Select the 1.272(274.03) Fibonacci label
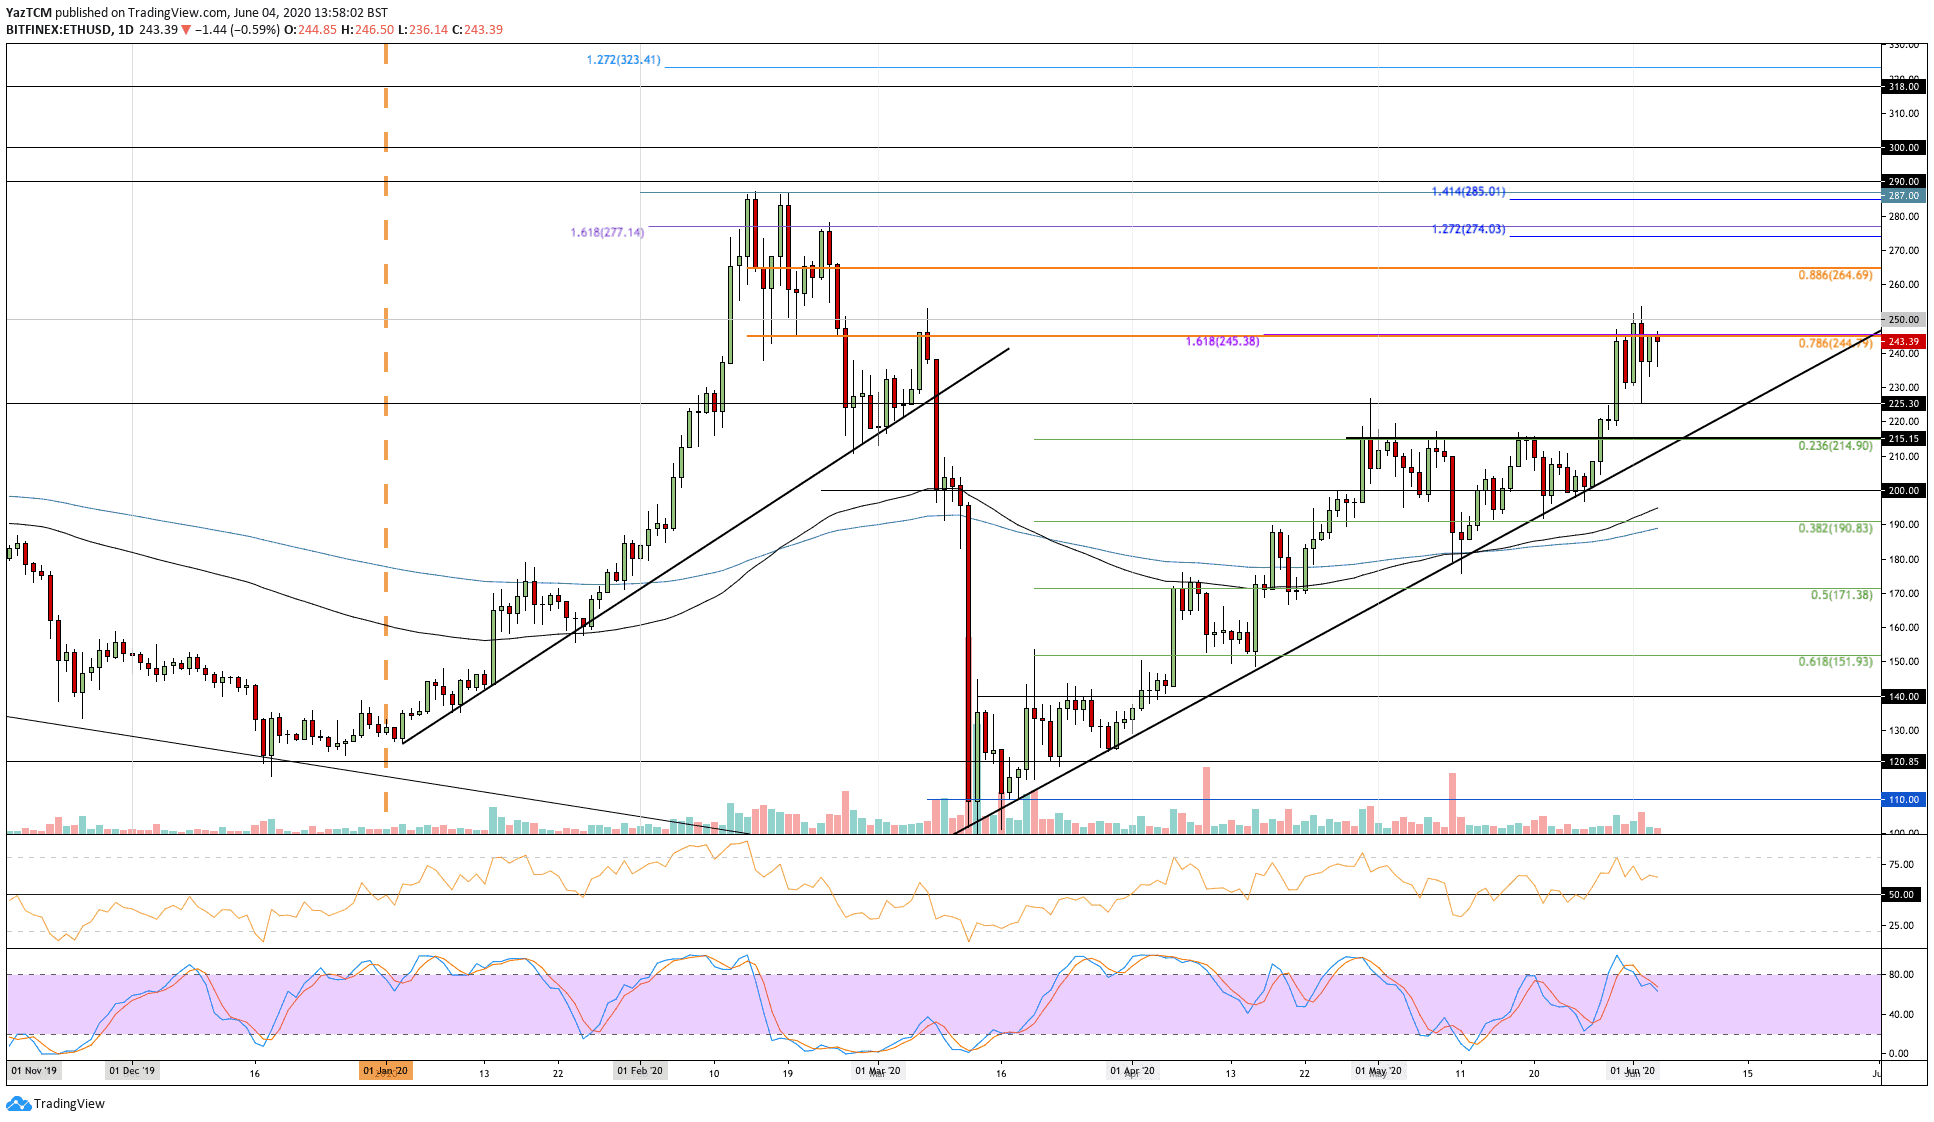This screenshot has height=1122, width=1934. pyautogui.click(x=1468, y=229)
